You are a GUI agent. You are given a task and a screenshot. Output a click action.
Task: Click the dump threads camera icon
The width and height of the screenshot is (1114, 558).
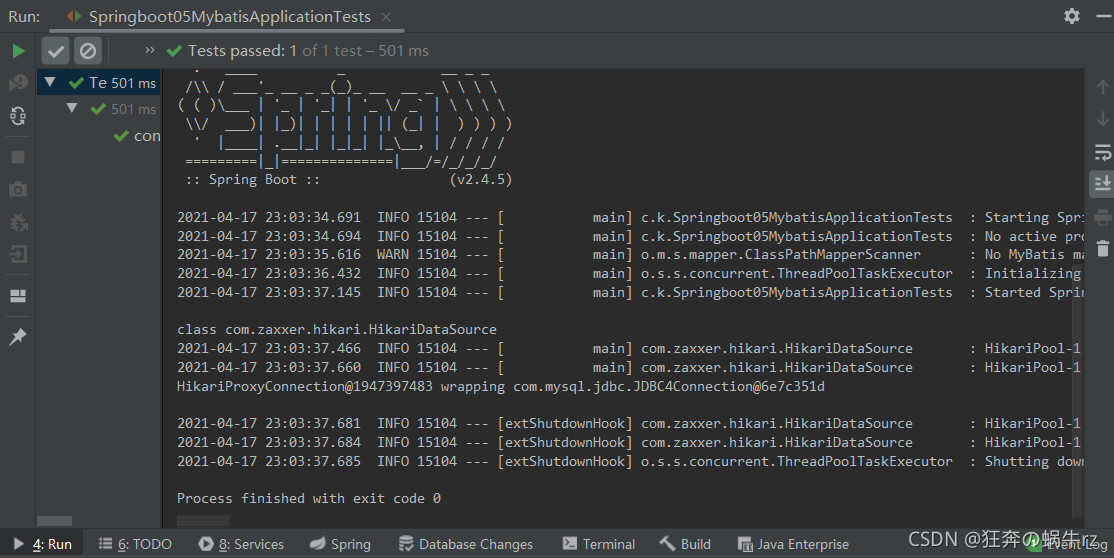tap(18, 189)
